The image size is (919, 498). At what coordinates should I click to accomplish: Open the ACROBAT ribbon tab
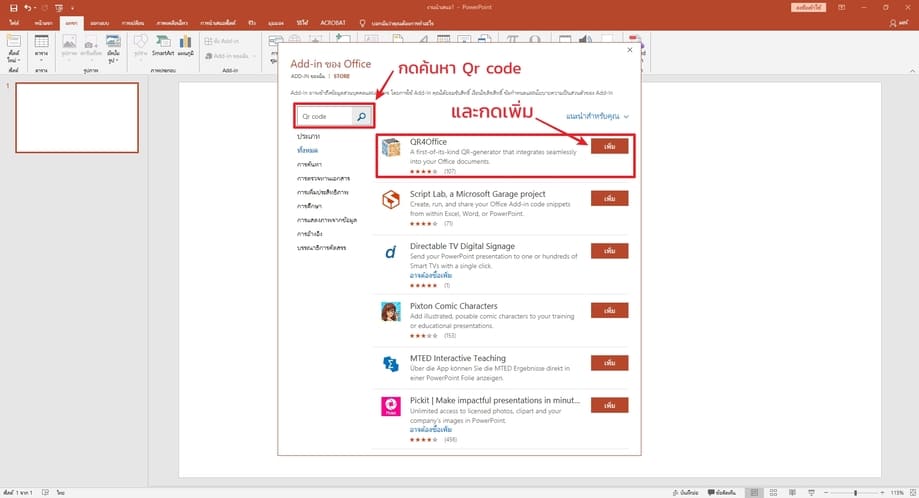click(x=332, y=23)
